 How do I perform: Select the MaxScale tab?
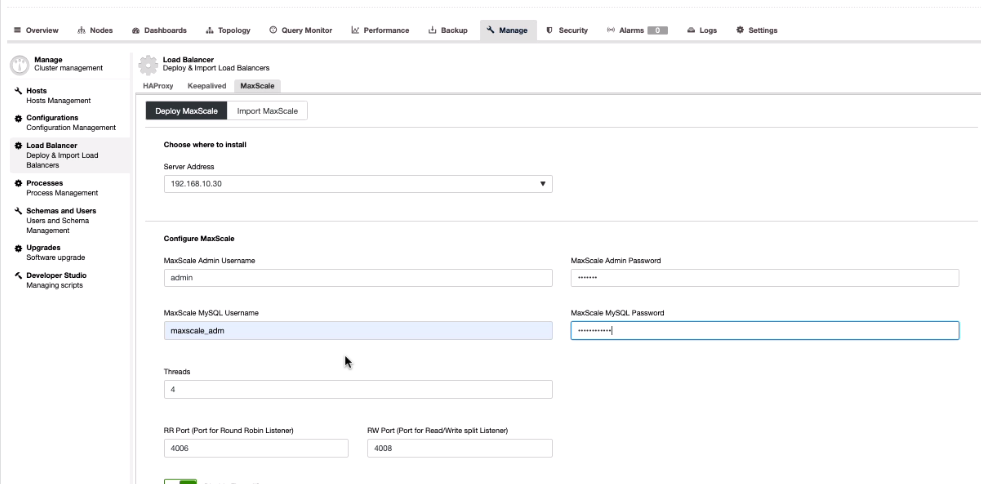[x=257, y=86]
